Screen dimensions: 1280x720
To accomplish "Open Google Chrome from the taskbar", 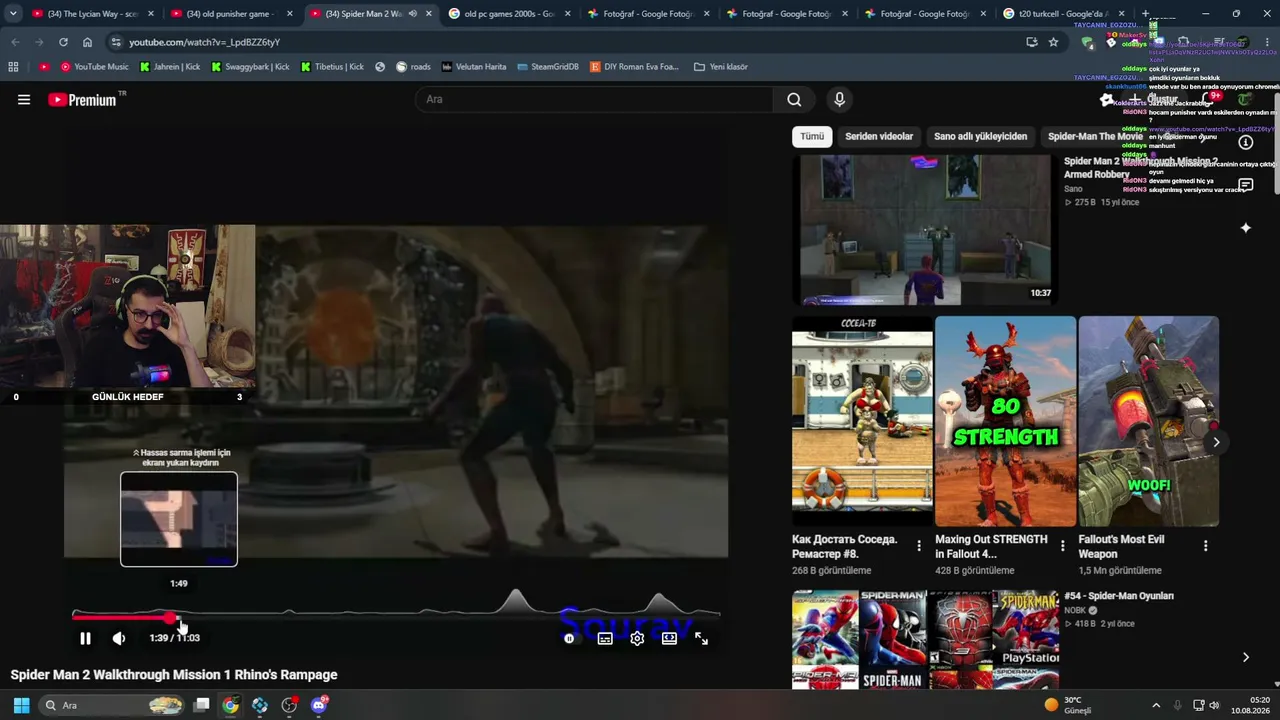I will point(231,705).
